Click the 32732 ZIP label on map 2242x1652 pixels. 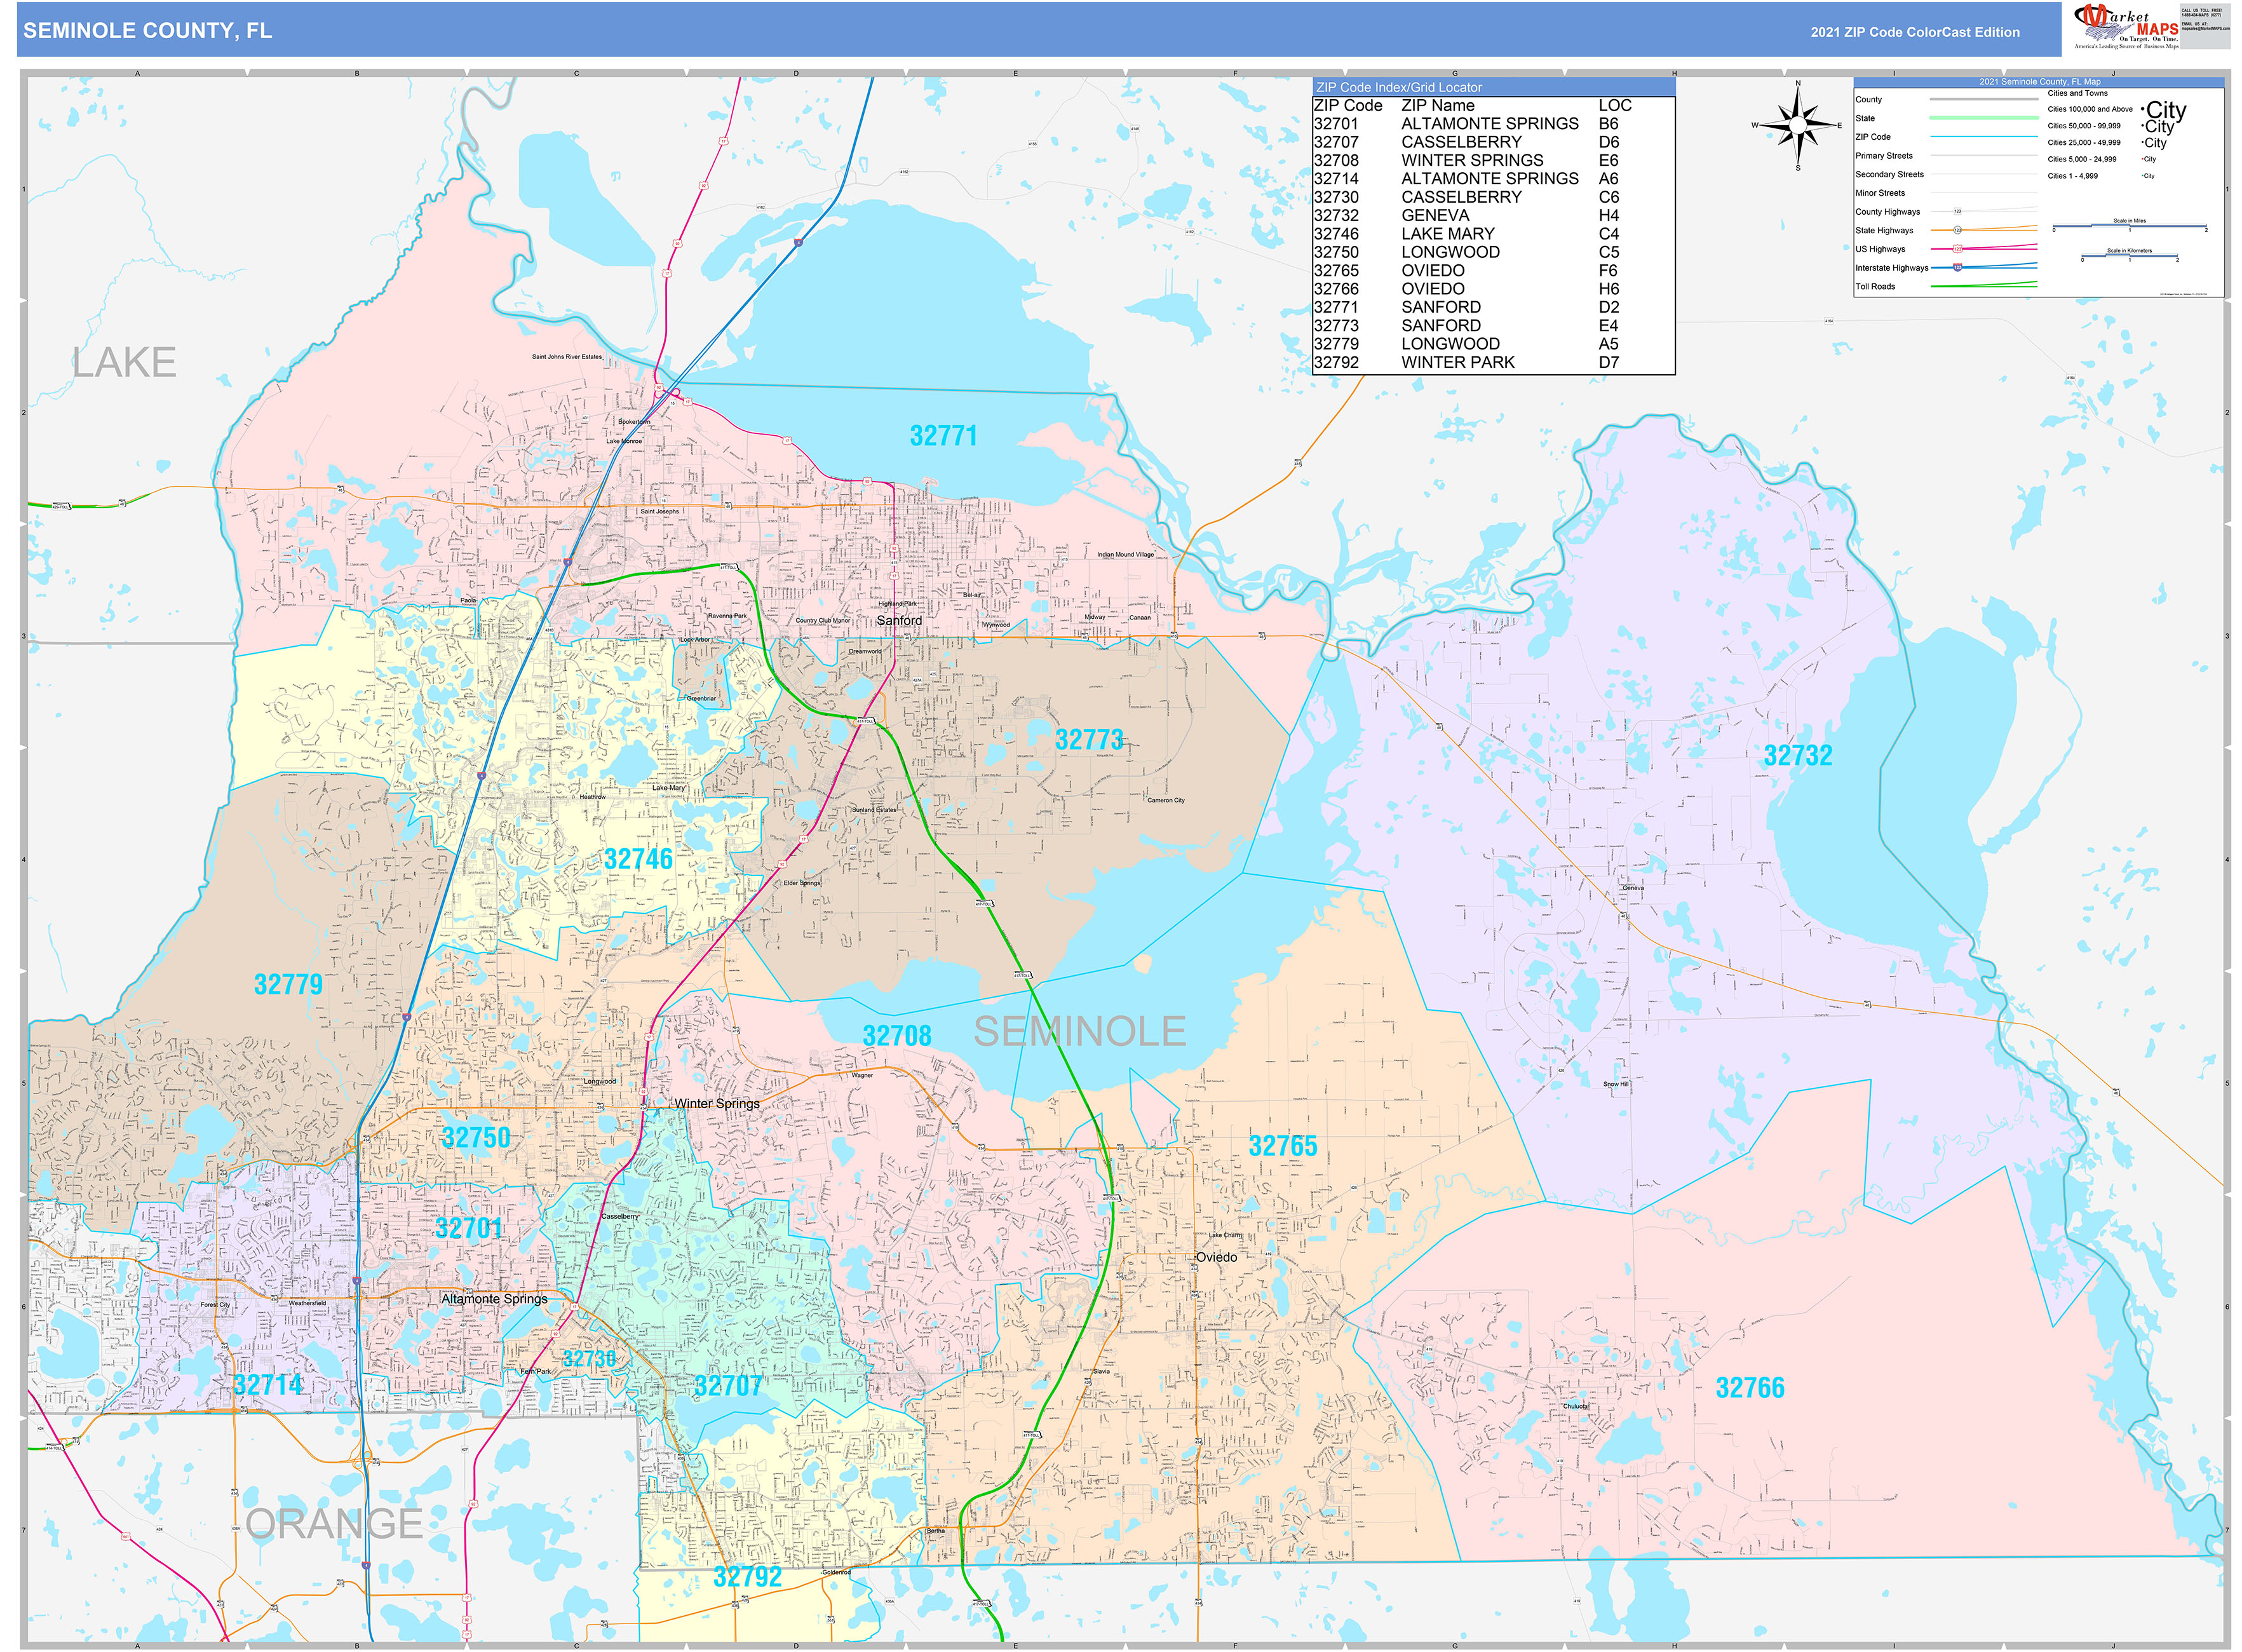pos(1797,756)
